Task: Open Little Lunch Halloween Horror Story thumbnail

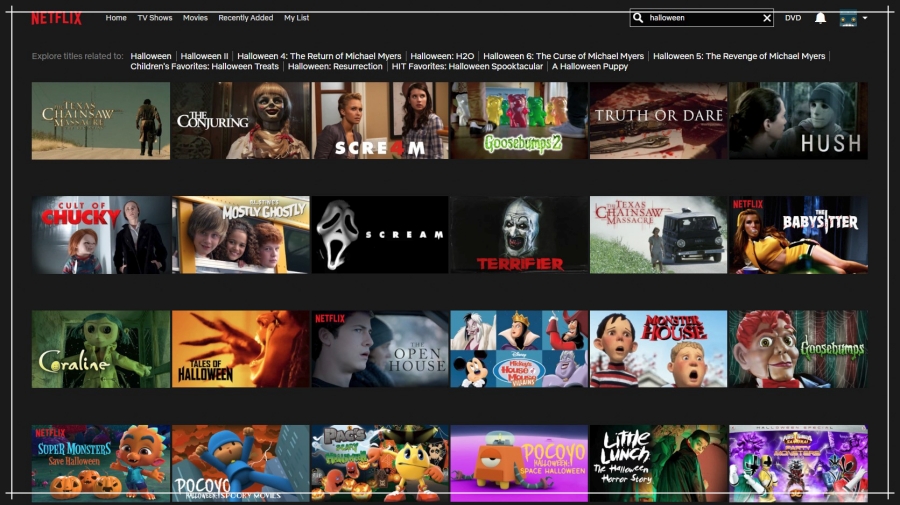Action: pyautogui.click(x=658, y=463)
